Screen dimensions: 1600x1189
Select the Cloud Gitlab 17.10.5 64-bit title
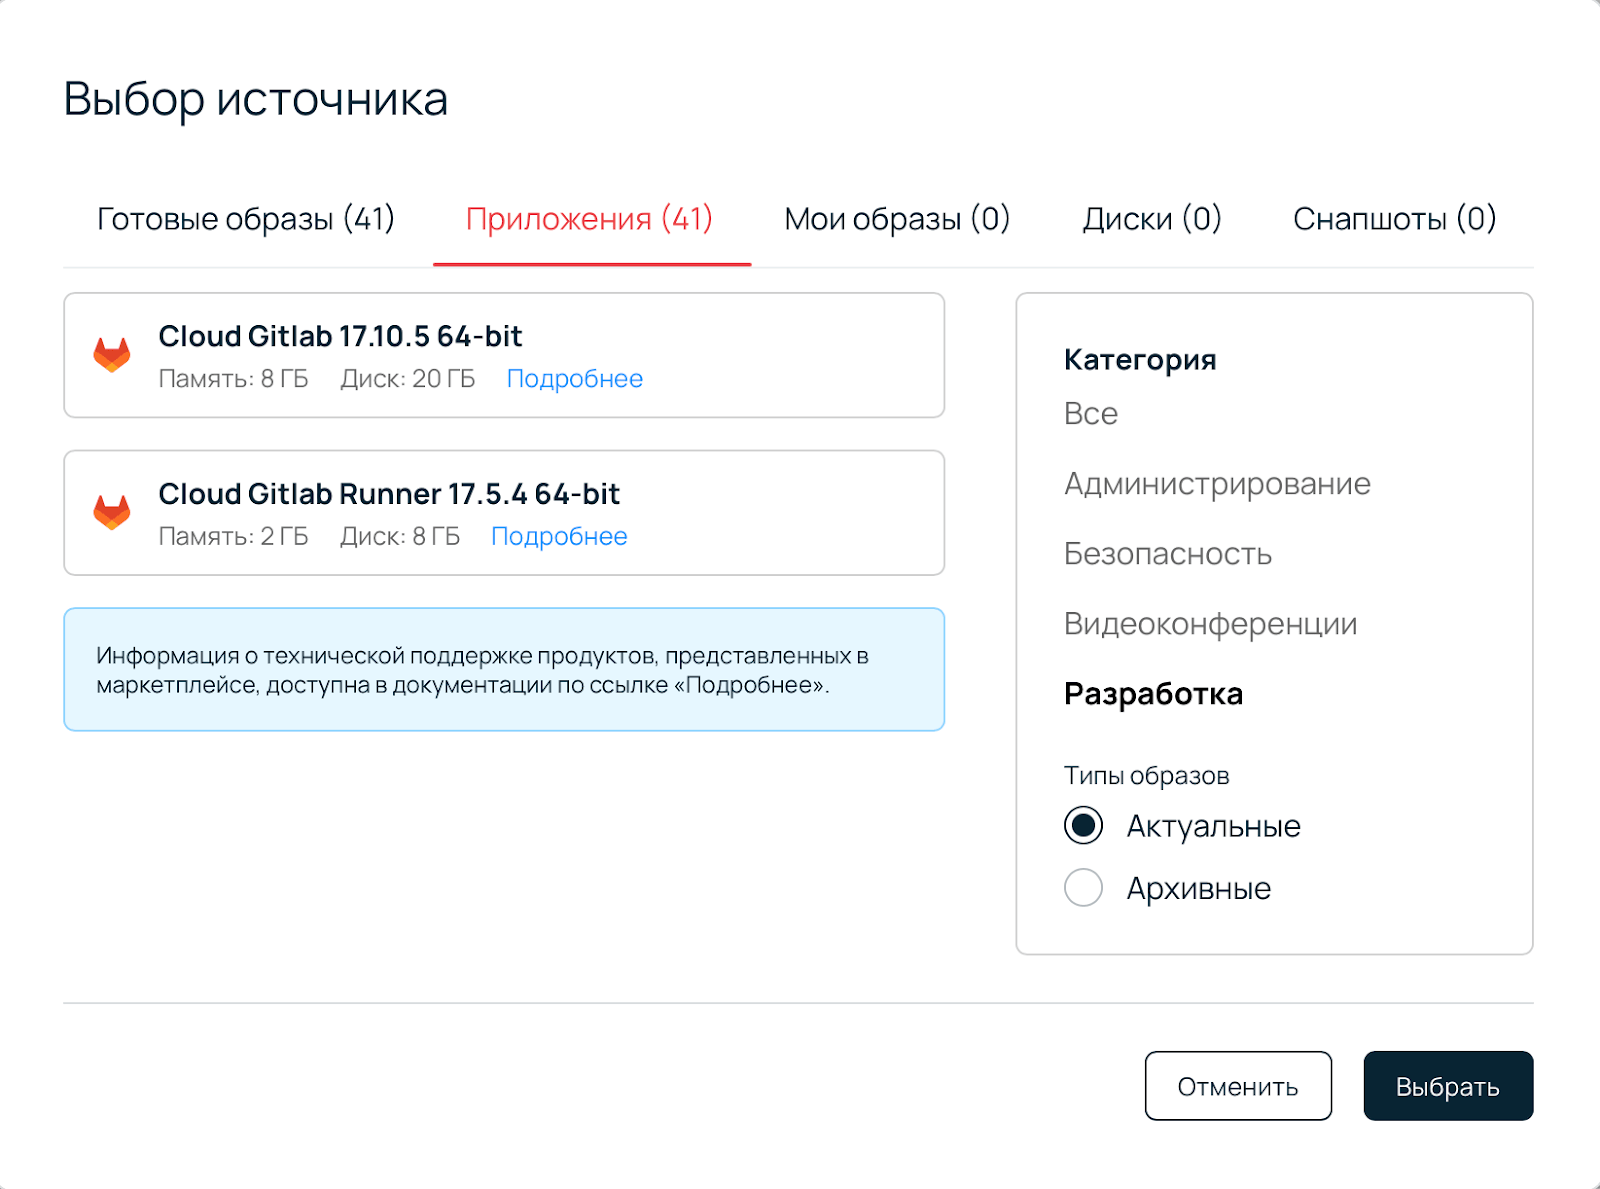[x=340, y=336]
